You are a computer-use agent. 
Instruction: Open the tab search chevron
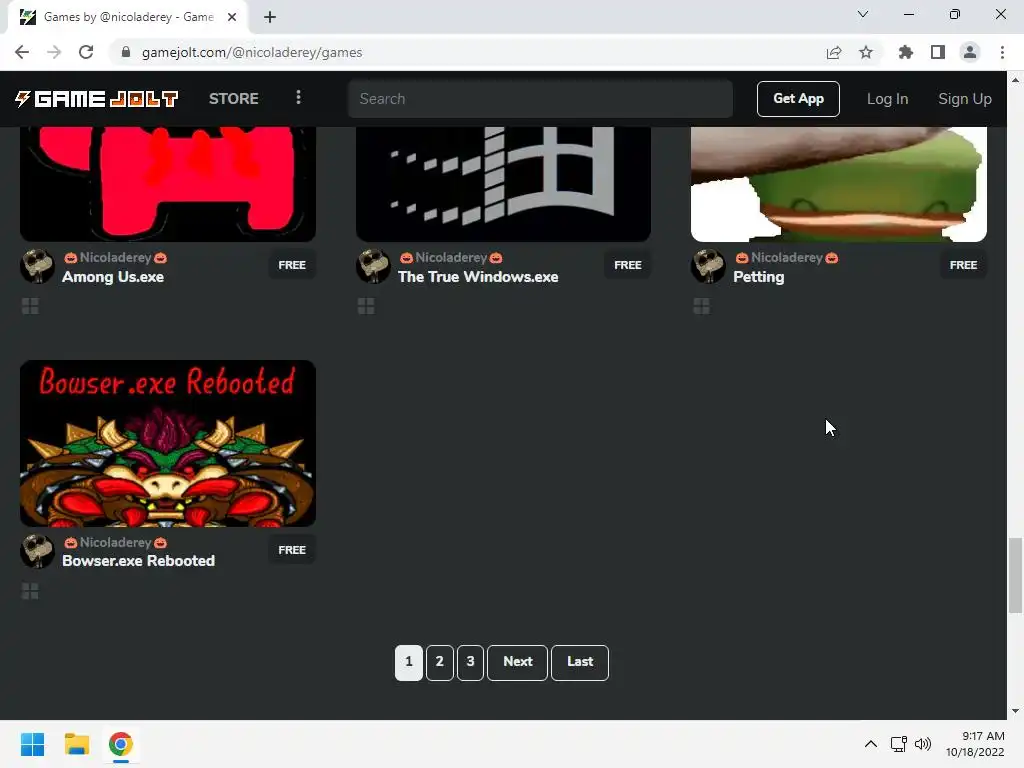863,14
